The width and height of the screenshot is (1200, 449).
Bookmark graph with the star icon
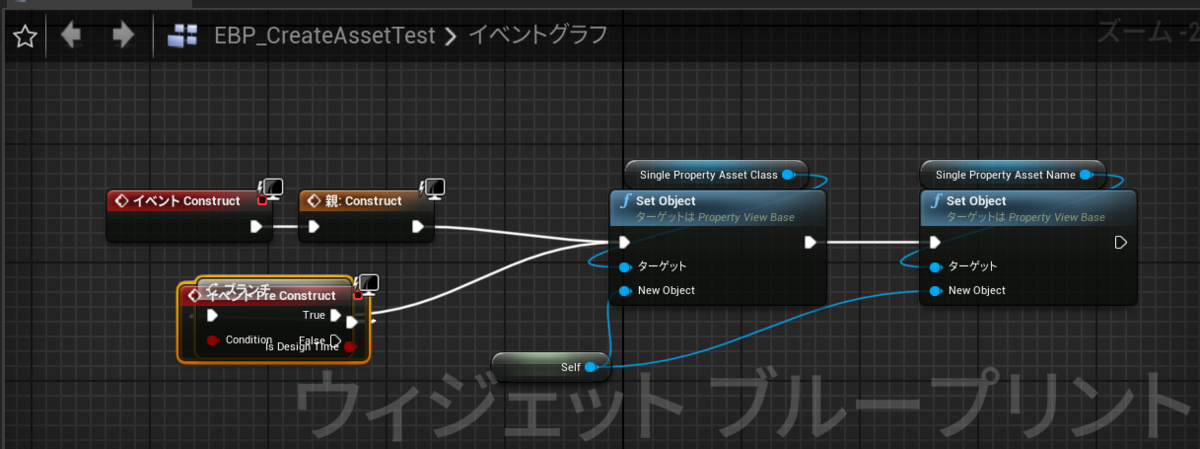click(25, 37)
